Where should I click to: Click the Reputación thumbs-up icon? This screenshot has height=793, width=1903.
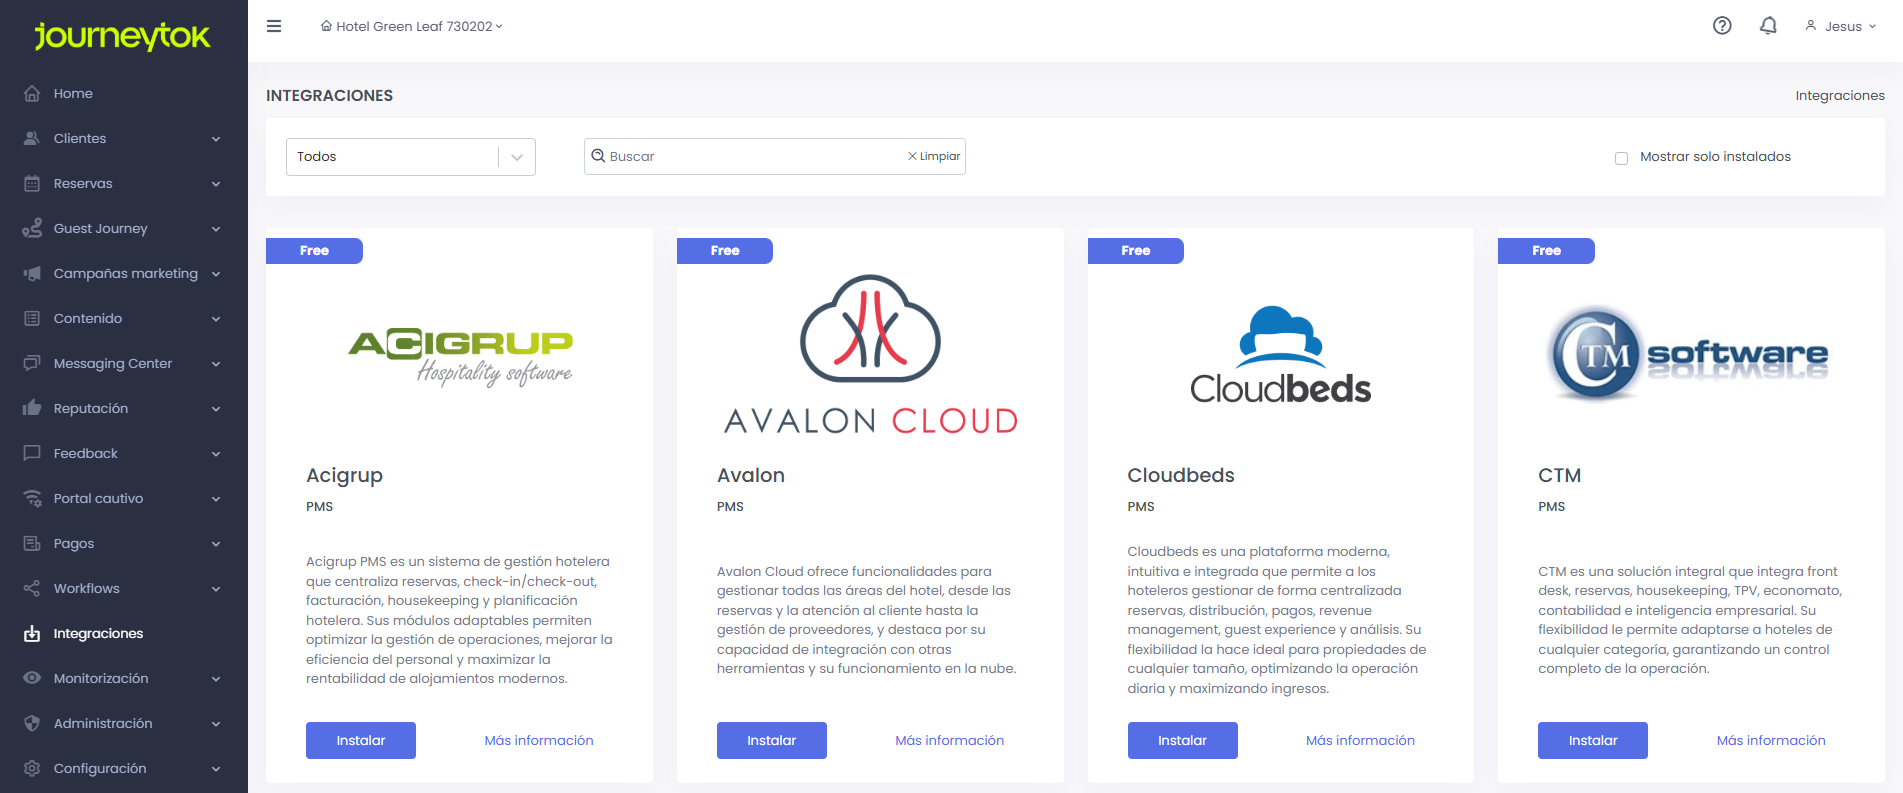(x=32, y=408)
